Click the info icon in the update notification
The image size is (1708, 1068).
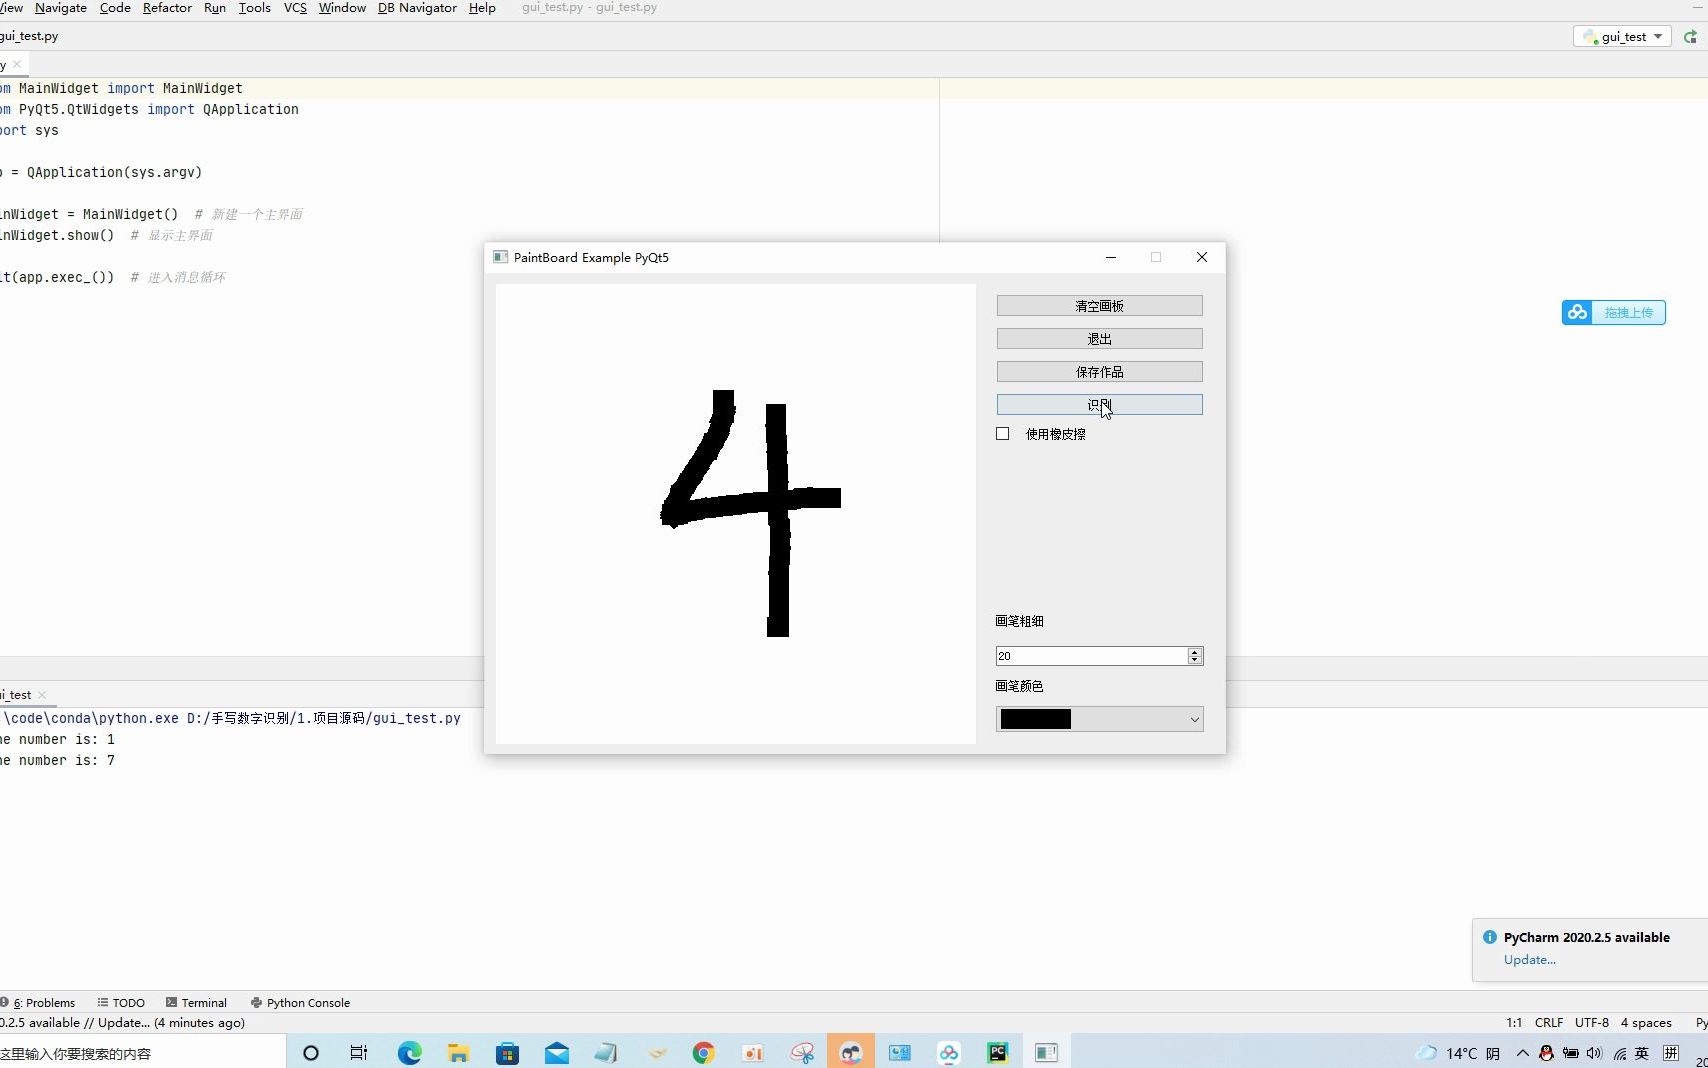[x=1490, y=937]
